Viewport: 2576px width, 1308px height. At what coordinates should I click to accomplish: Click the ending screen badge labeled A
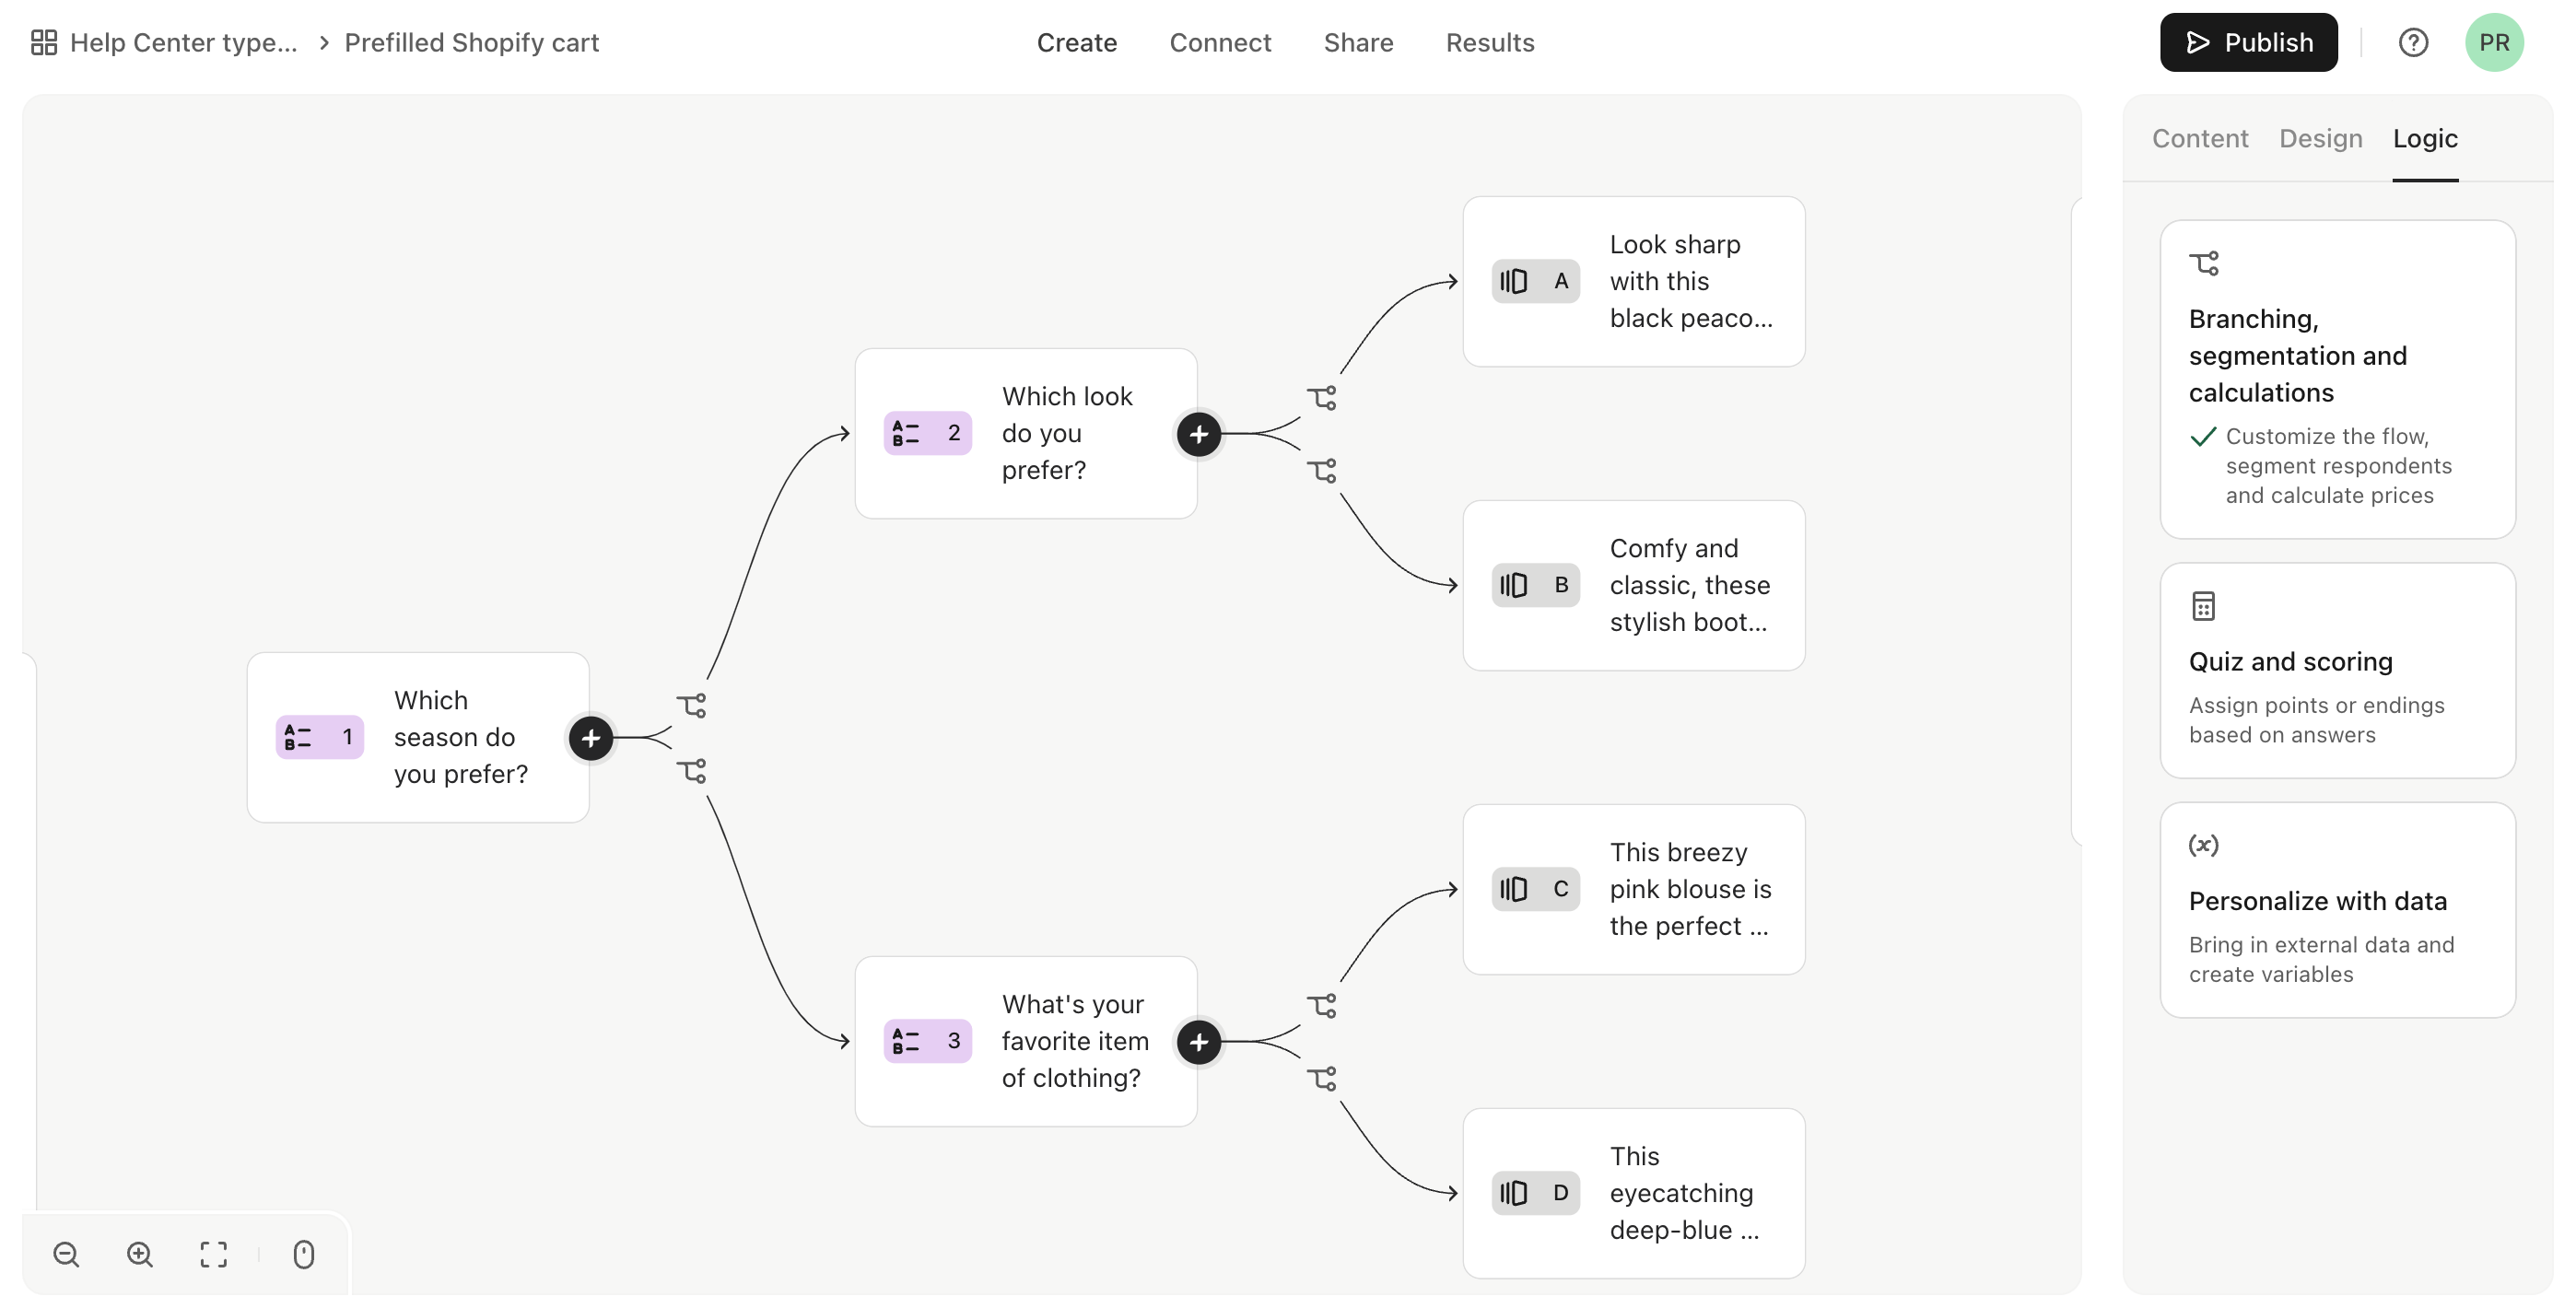(x=1536, y=281)
